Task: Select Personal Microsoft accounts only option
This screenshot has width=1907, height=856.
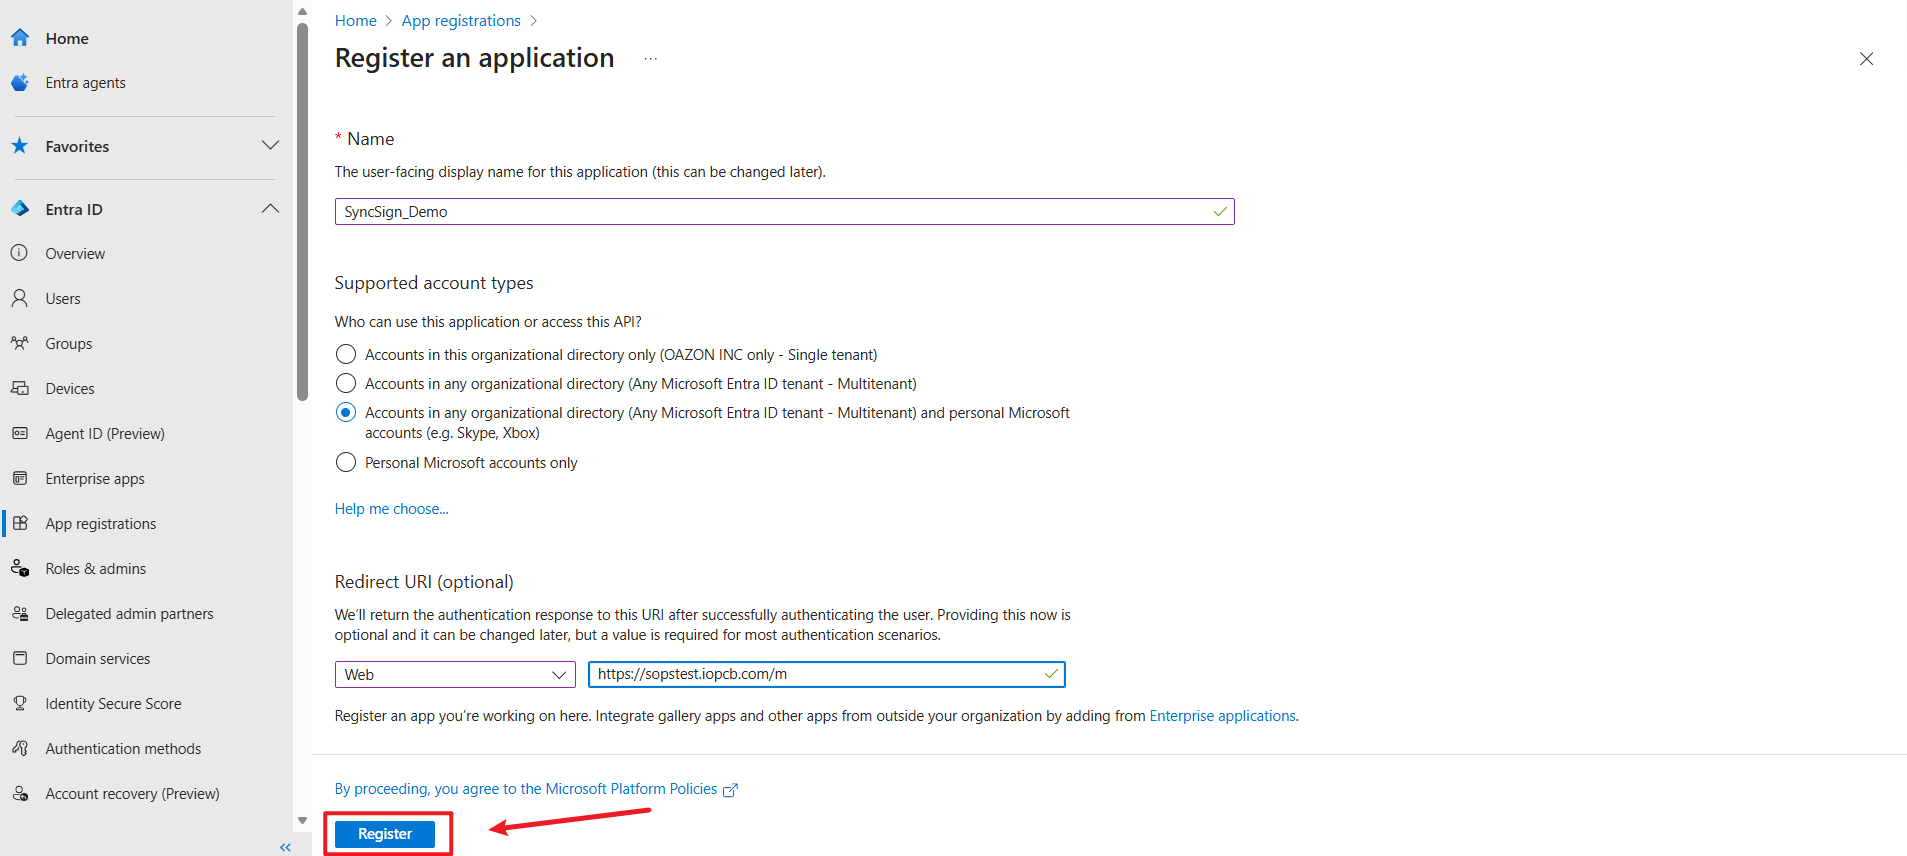Action: [x=346, y=463]
